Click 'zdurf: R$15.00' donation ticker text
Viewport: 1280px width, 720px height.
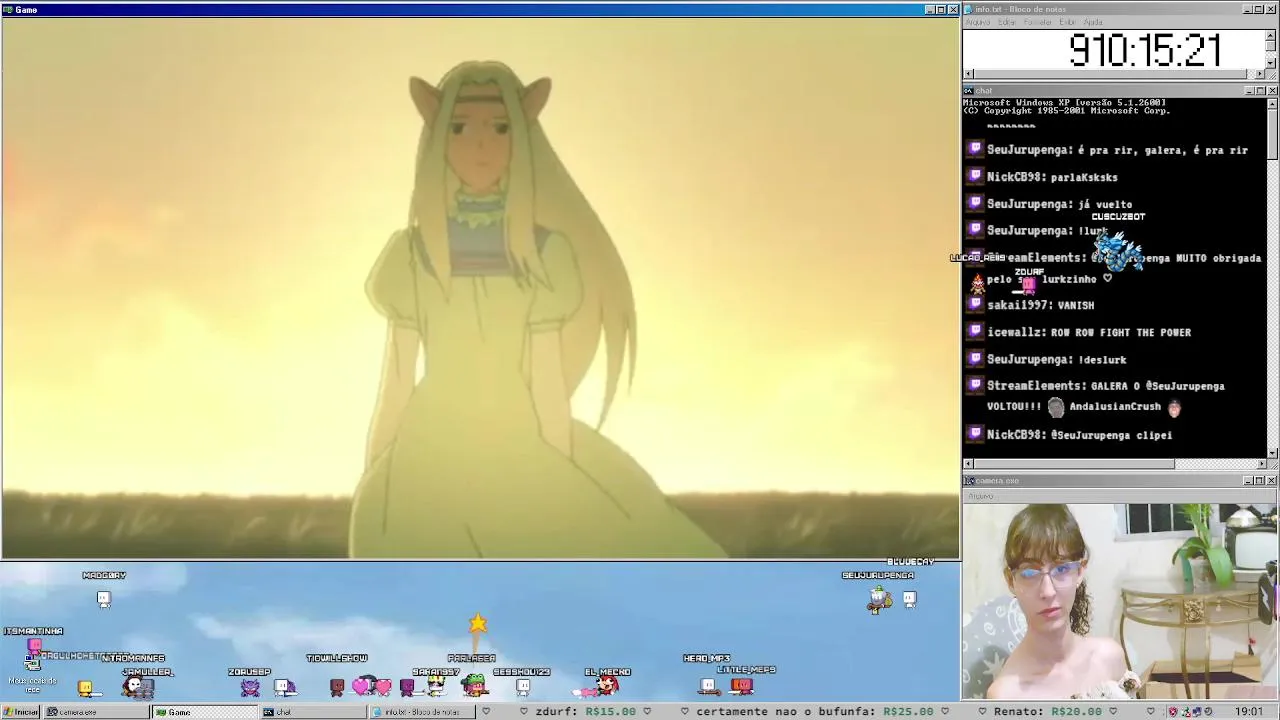point(585,712)
